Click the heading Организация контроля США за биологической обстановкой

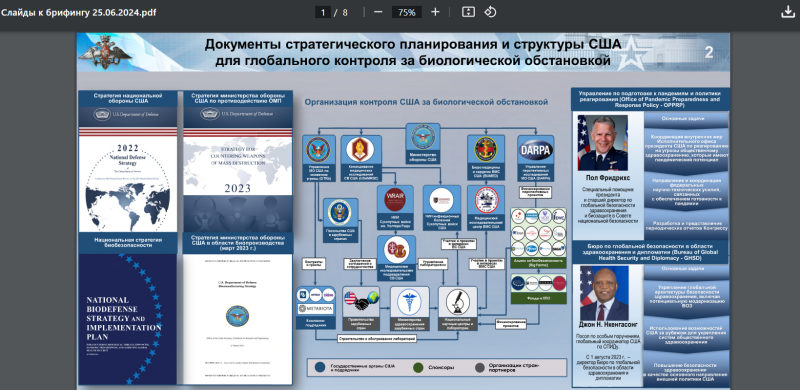pyautogui.click(x=426, y=102)
